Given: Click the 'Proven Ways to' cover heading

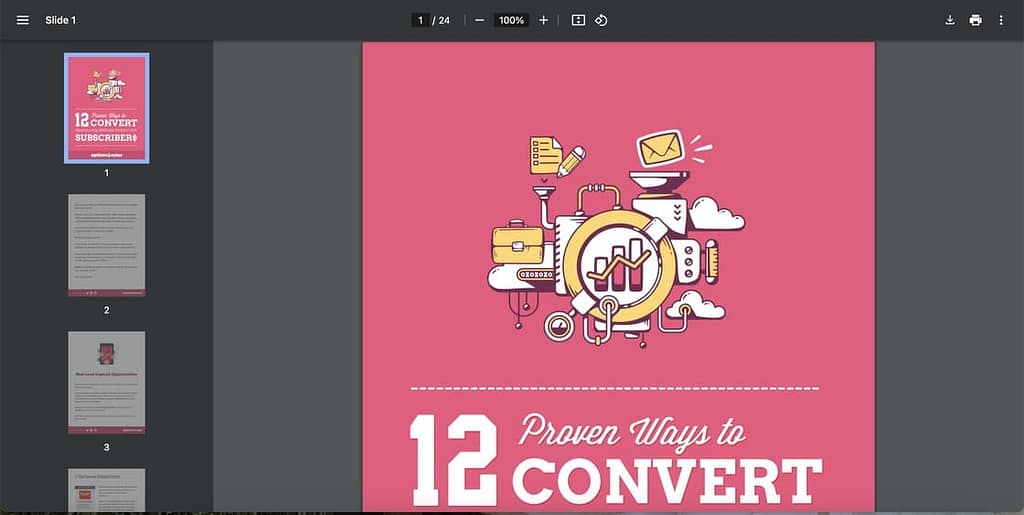Looking at the screenshot, I should pos(631,432).
